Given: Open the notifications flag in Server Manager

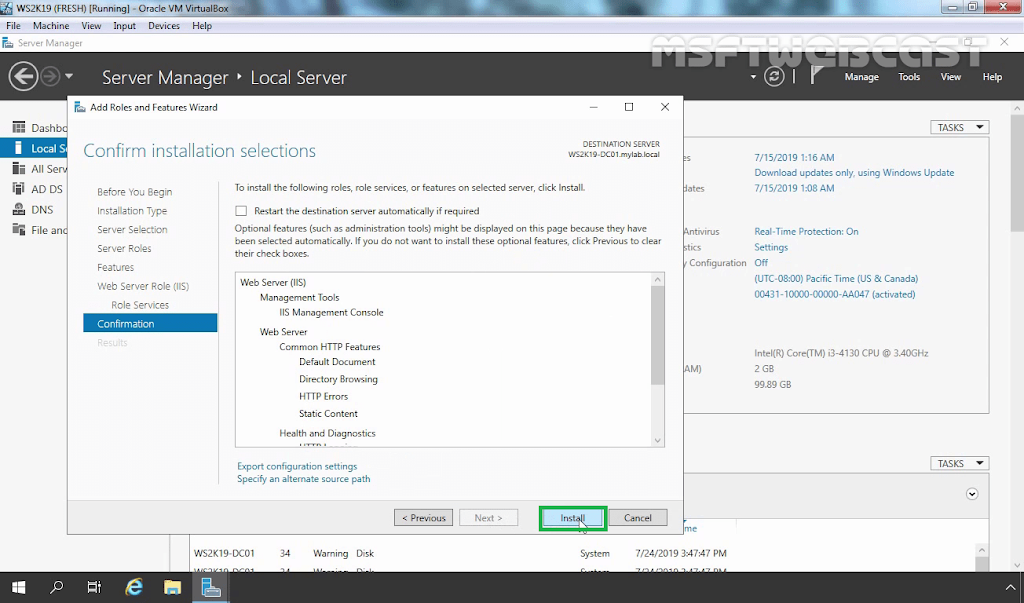Looking at the screenshot, I should (816, 76).
